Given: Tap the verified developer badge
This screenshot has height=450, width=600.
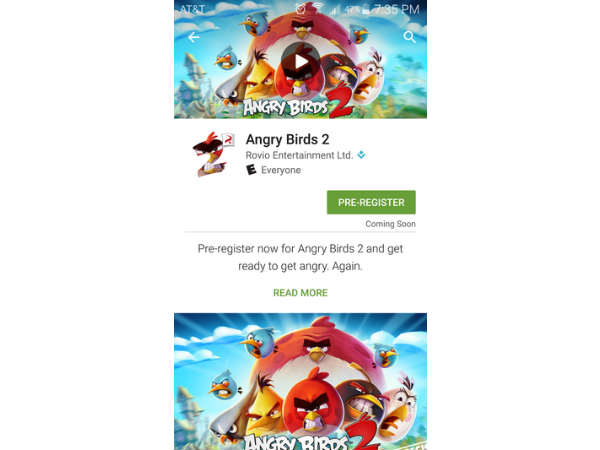Looking at the screenshot, I should point(361,155).
